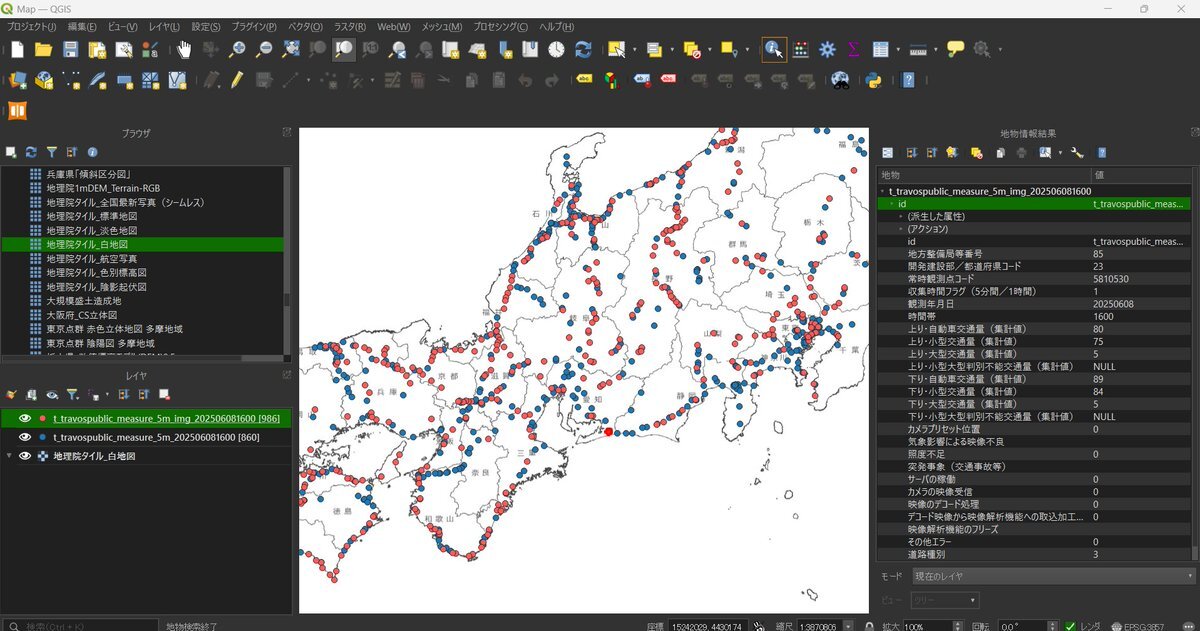Open the モード 現在のレイヤ dropdown
1200x631 pixels.
click(1053, 576)
